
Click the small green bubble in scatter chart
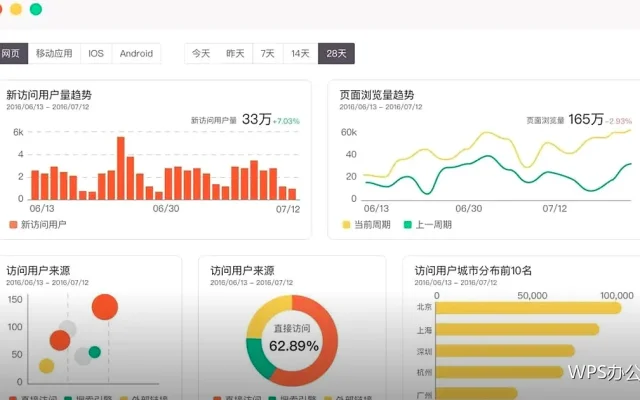click(x=95, y=352)
